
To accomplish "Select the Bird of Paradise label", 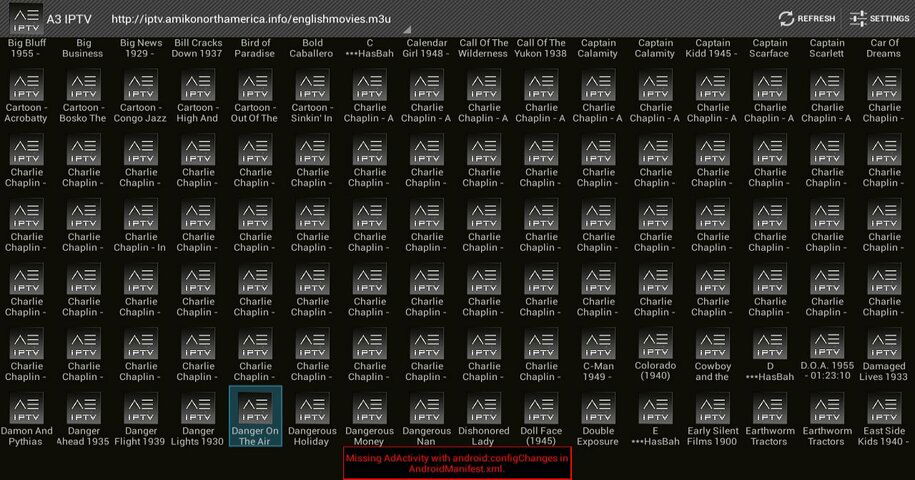I will click(255, 48).
